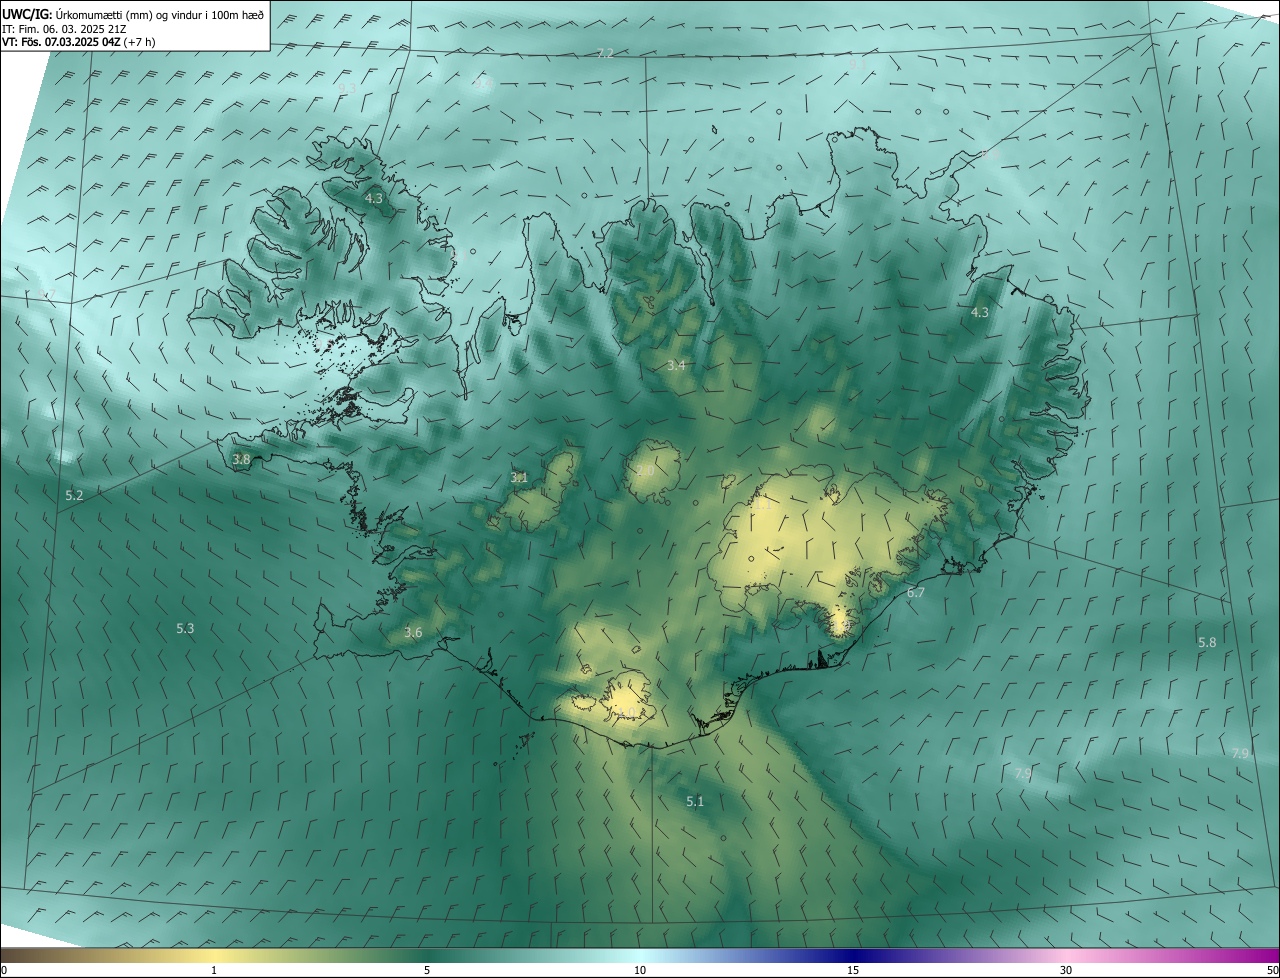The image size is (1280, 978).
Task: Click the initial time line 'IT: Fim. 06. 03. 2025 21Z'
Action: pyautogui.click(x=64, y=29)
